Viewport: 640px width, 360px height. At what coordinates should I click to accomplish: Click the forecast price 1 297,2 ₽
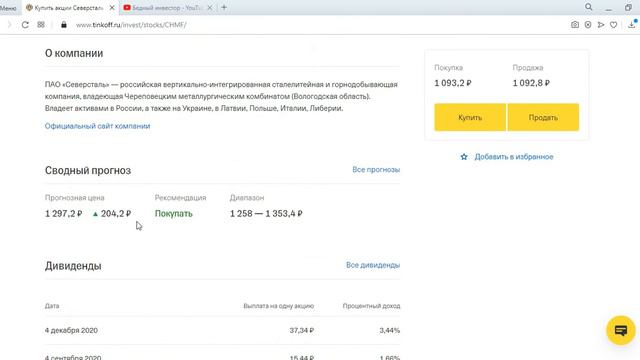(64, 213)
